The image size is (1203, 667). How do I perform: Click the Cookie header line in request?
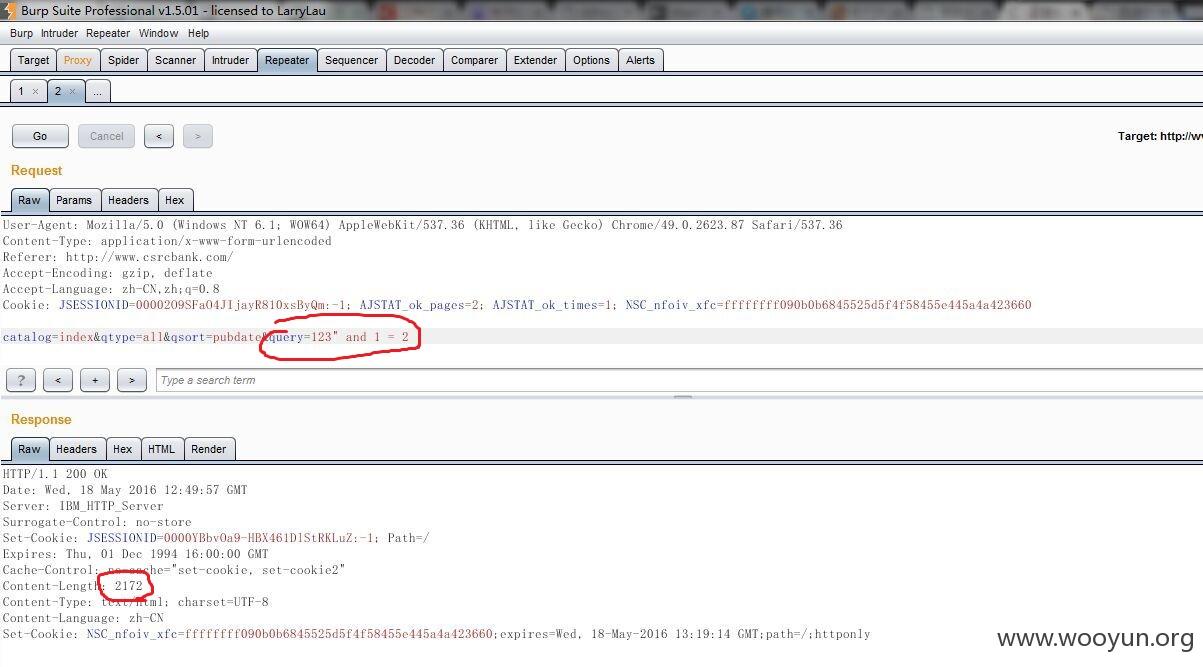[516, 305]
